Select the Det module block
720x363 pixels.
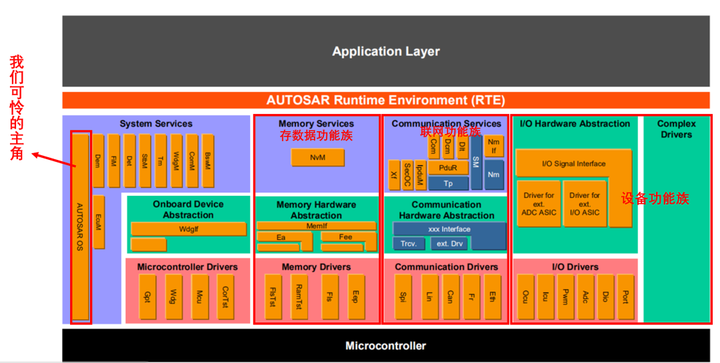click(129, 161)
